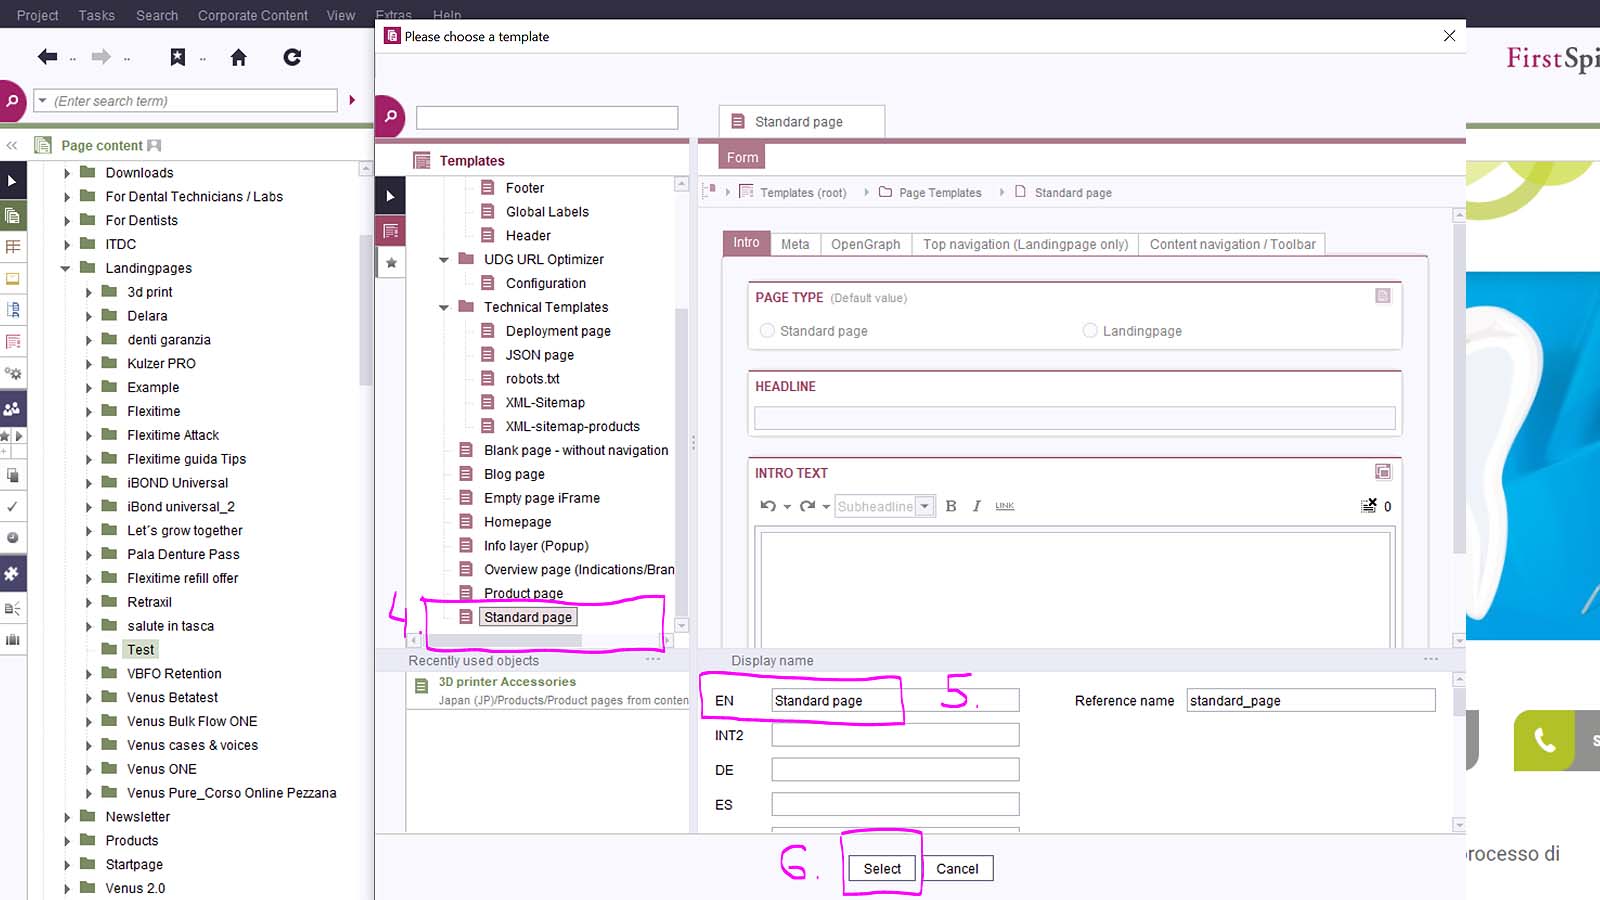1600x900 pixels.
Task: Switch to the OpenGraph tab
Action: pos(865,244)
